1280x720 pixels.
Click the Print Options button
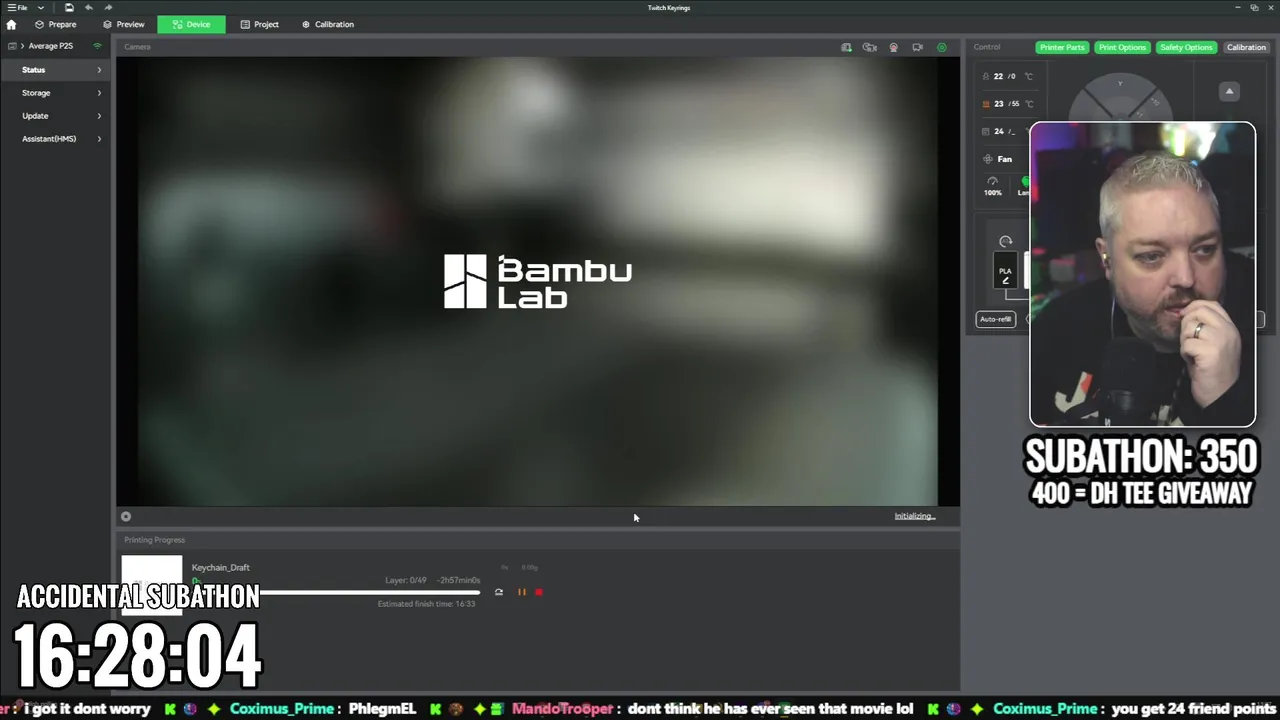(1122, 47)
